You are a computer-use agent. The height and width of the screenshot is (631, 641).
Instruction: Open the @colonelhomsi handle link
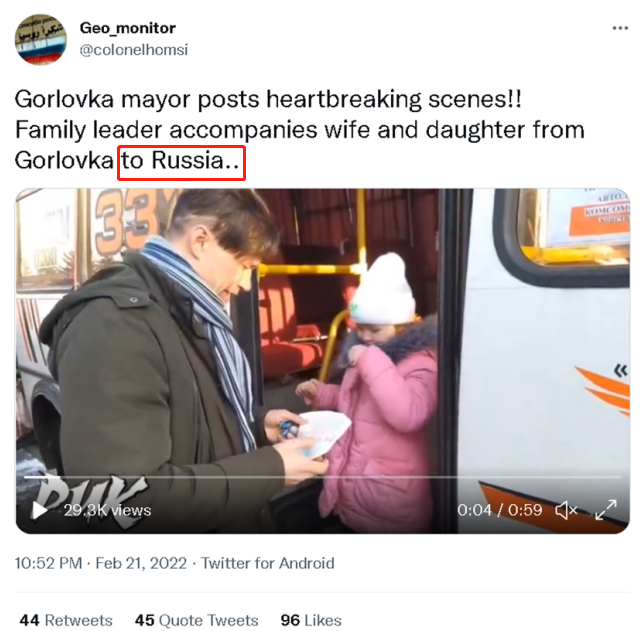pos(134,50)
